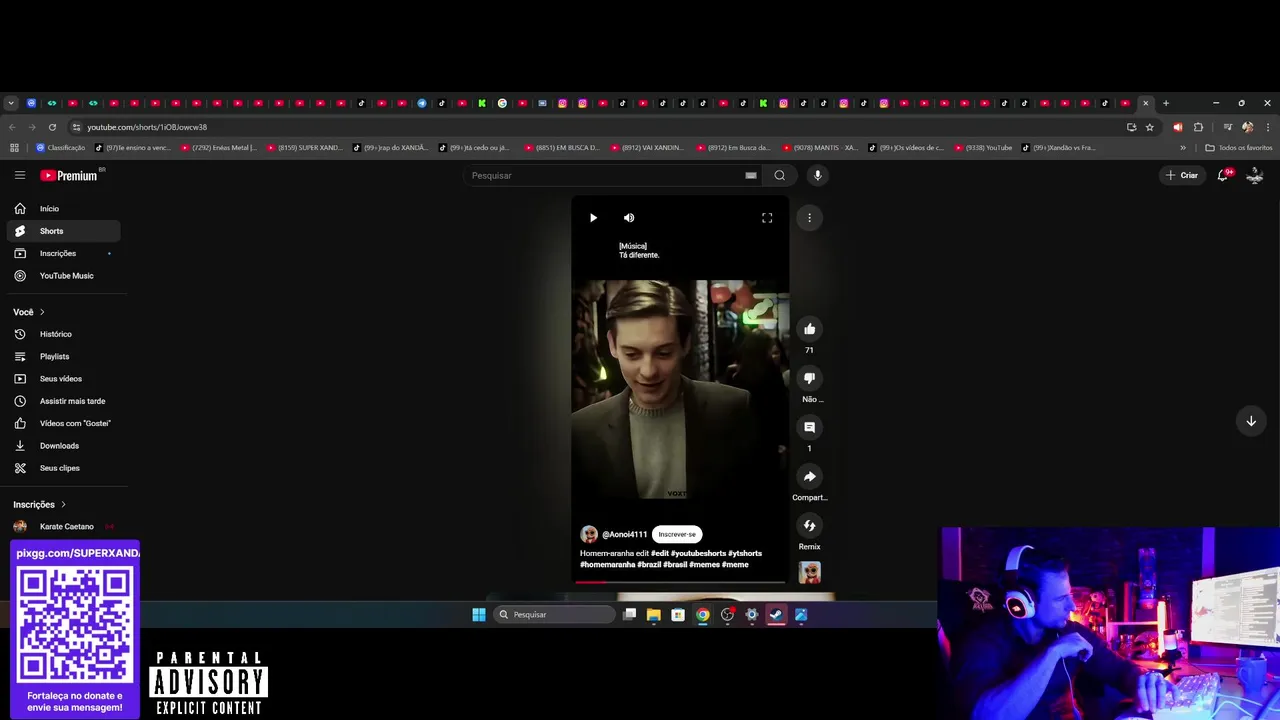Viewport: 1280px width, 720px height.
Task: Open the Enéas Metal bookmark
Action: pyautogui.click(x=219, y=147)
